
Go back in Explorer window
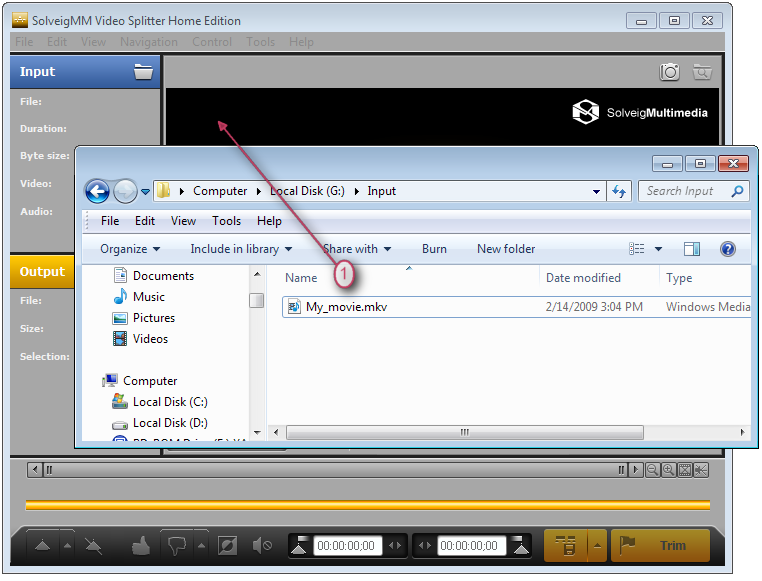coord(98,191)
